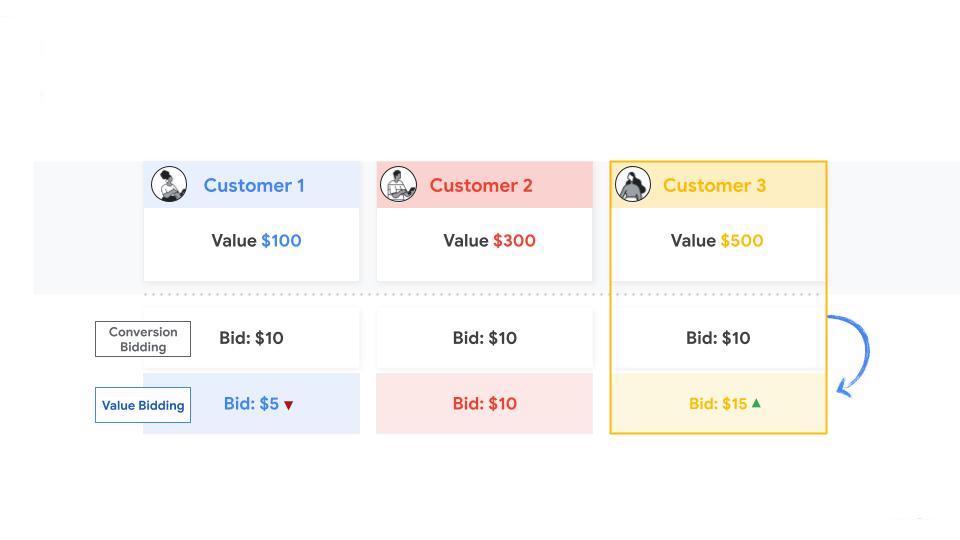The image size is (960, 540).
Task: Click the Customer 1 header
Action: pyautogui.click(x=254, y=185)
